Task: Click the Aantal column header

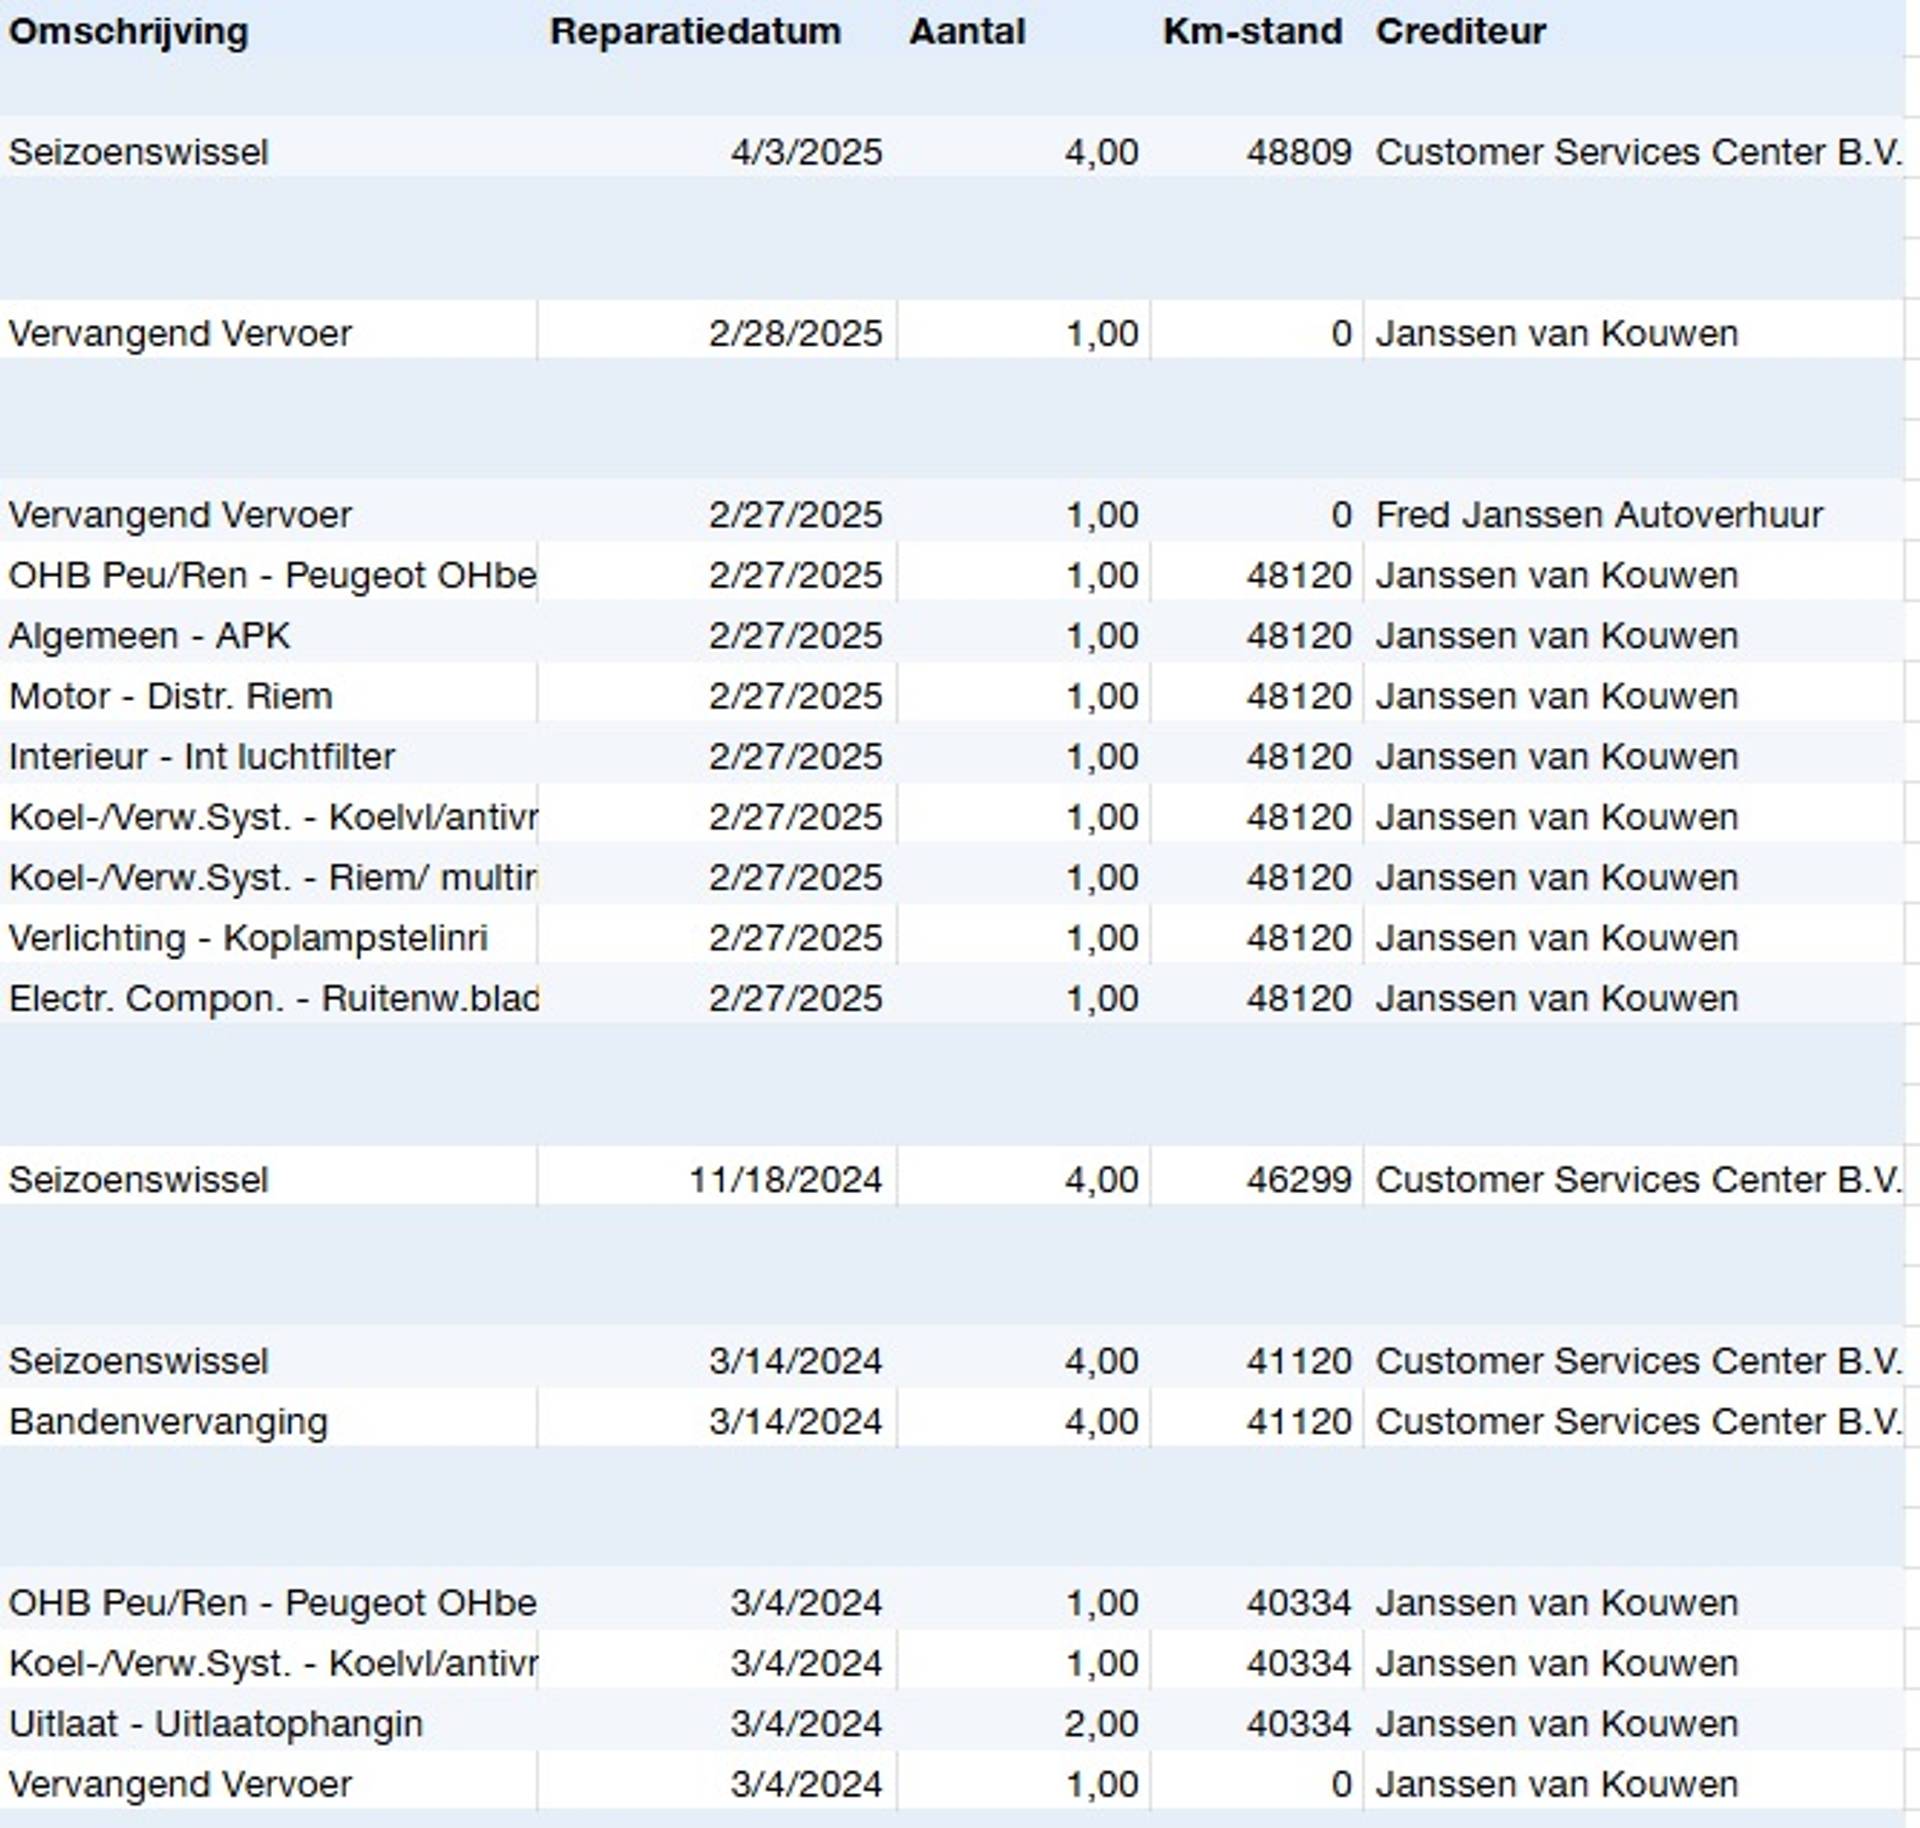Action: (967, 31)
